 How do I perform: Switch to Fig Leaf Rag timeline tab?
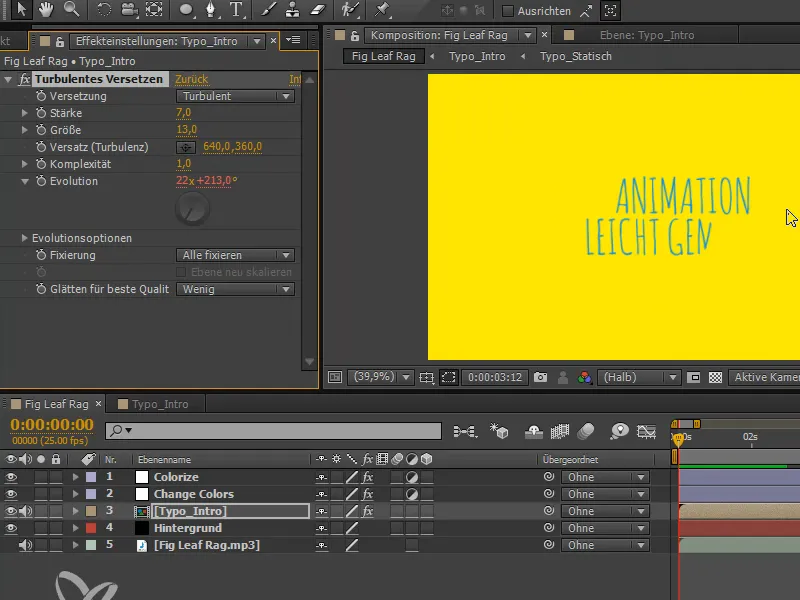[56, 404]
